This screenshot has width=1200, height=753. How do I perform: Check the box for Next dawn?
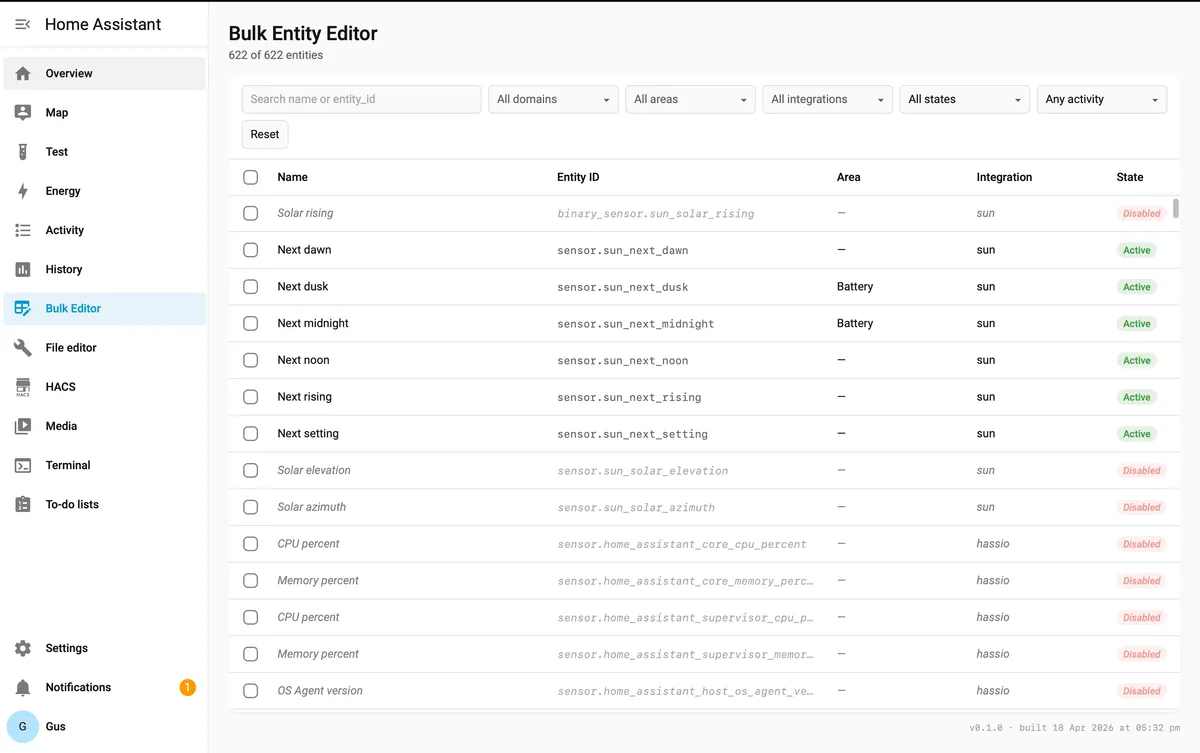(250, 250)
